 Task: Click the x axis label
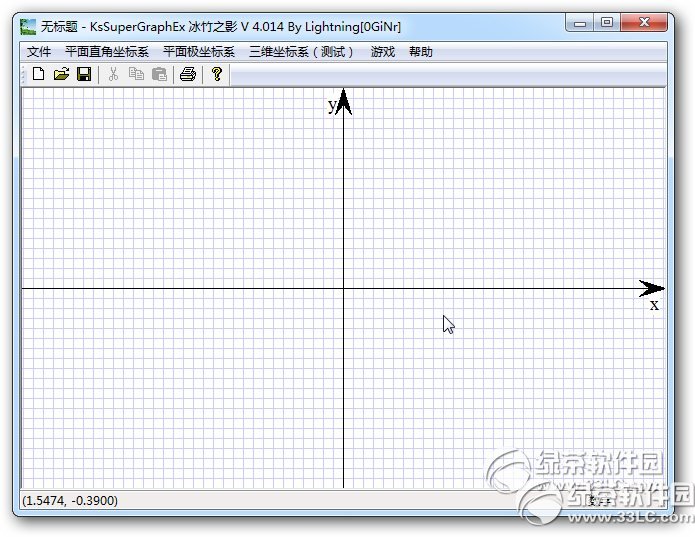[x=654, y=305]
